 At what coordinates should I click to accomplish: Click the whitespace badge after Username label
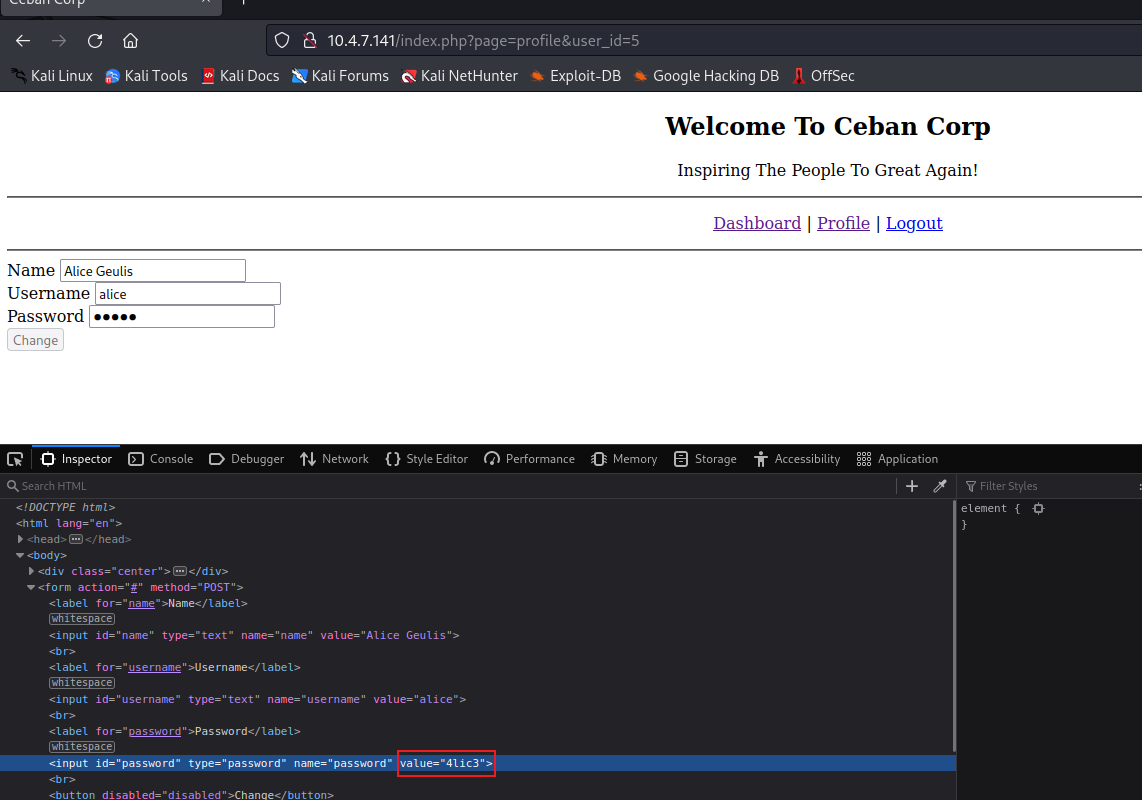(82, 683)
